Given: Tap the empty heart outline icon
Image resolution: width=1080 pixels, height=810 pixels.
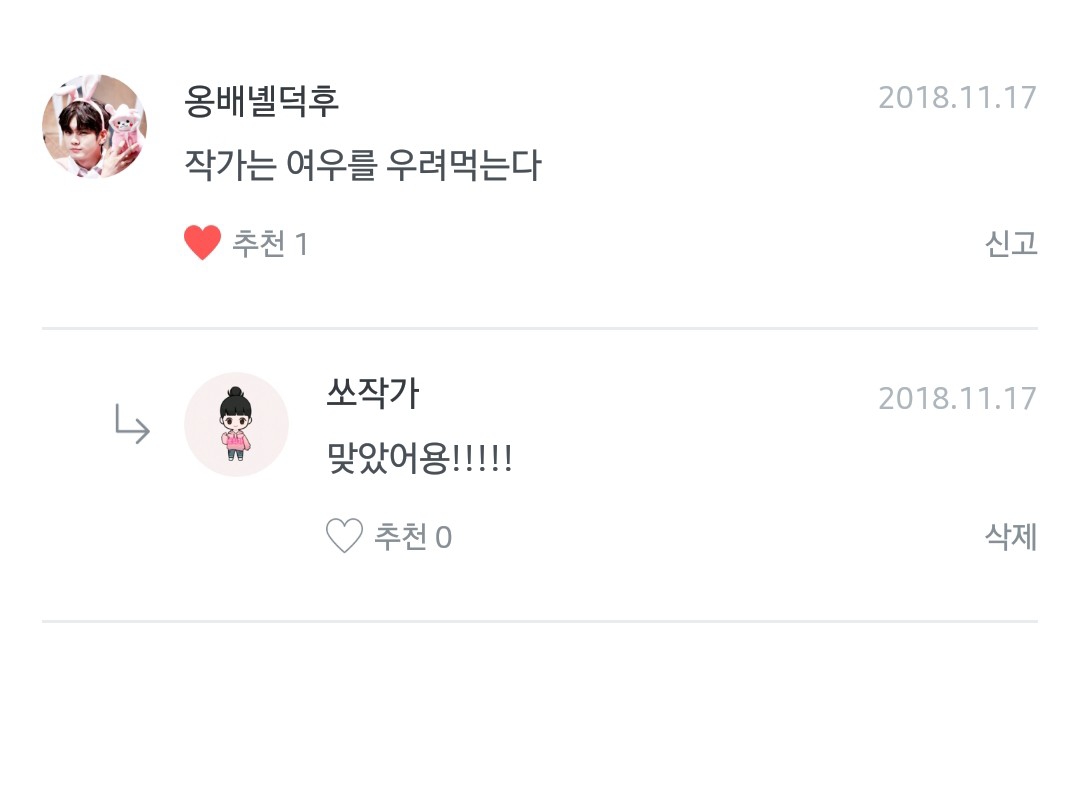Looking at the screenshot, I should coord(344,537).
